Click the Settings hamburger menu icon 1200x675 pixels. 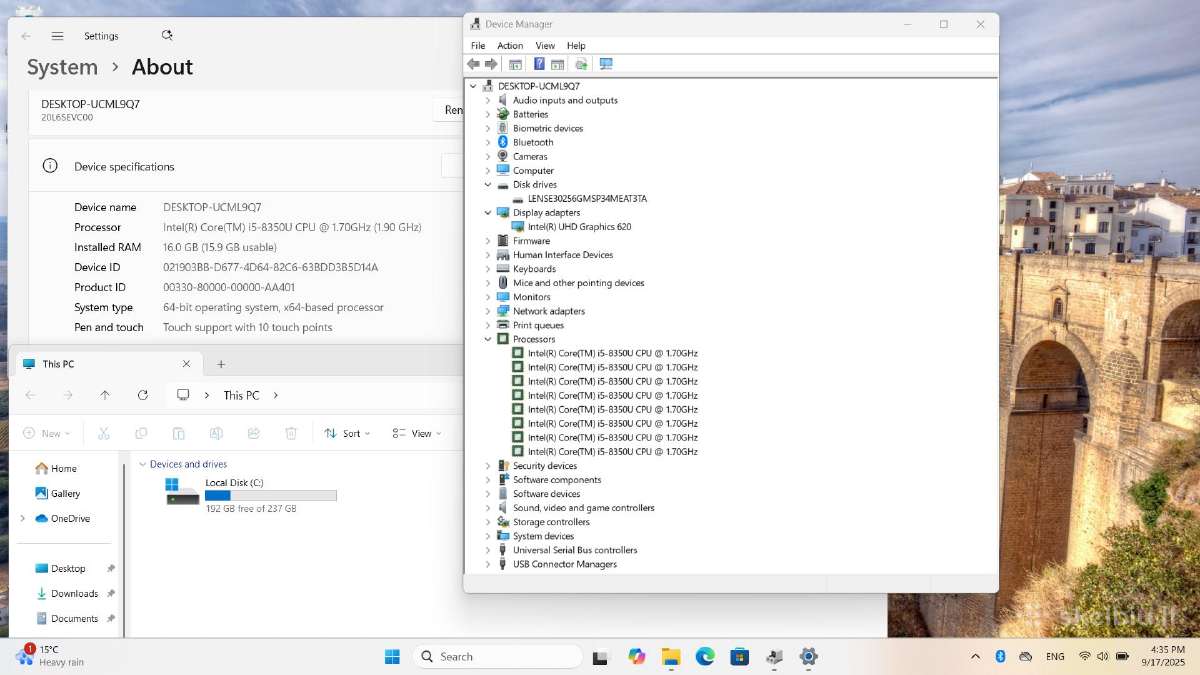(x=58, y=36)
